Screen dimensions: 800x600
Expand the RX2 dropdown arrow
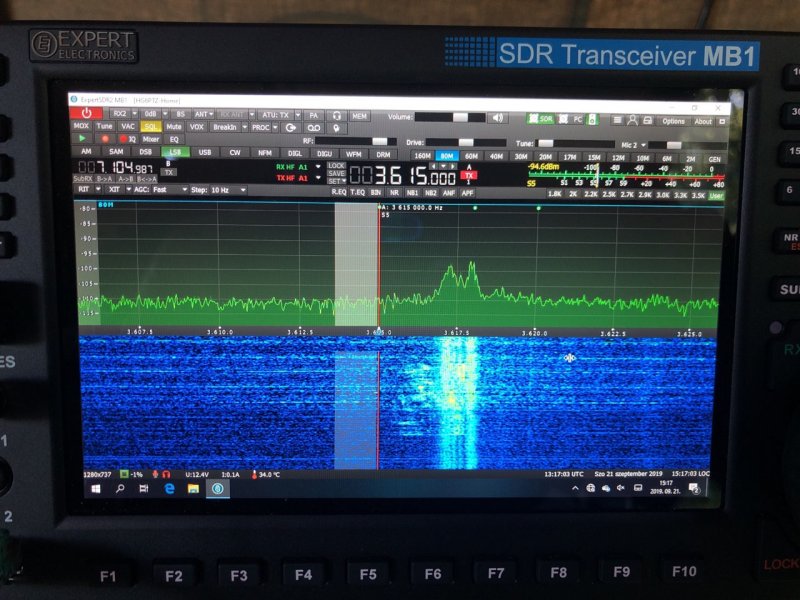coord(135,114)
